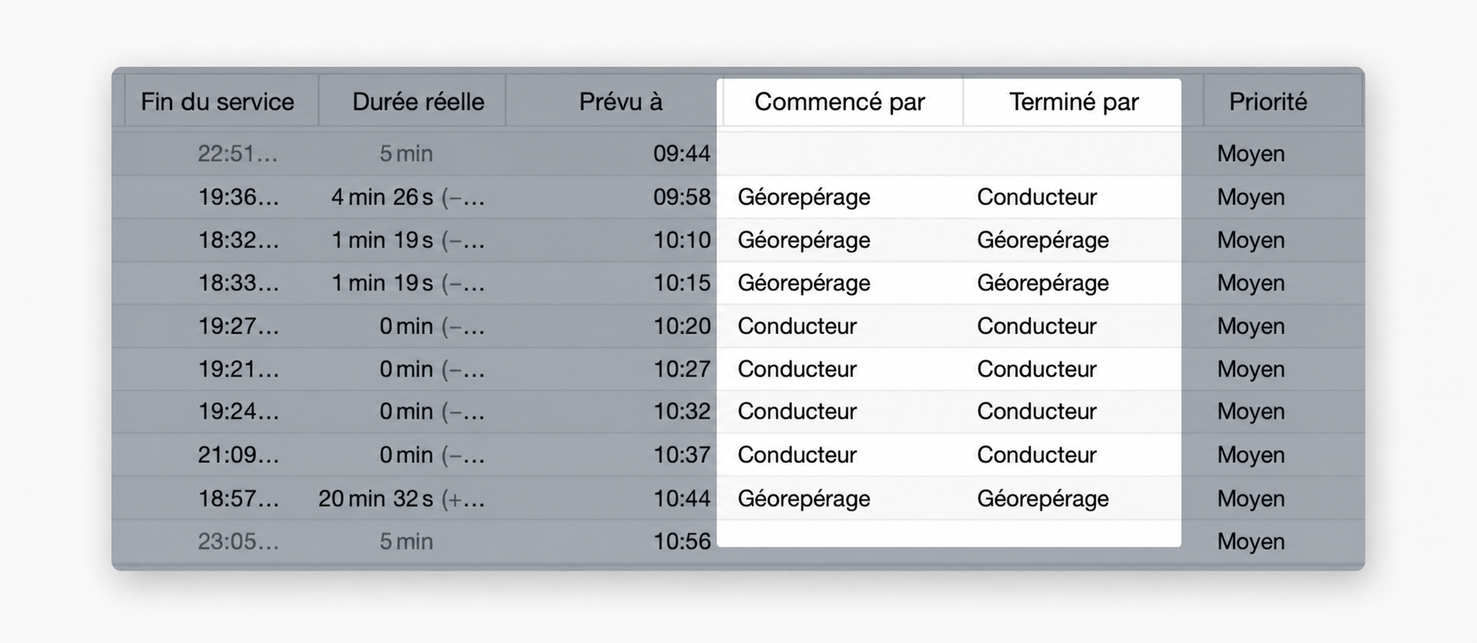1477x643 pixels.
Task: Click Moyen priority in the 09:58 row
Action: click(x=1251, y=197)
